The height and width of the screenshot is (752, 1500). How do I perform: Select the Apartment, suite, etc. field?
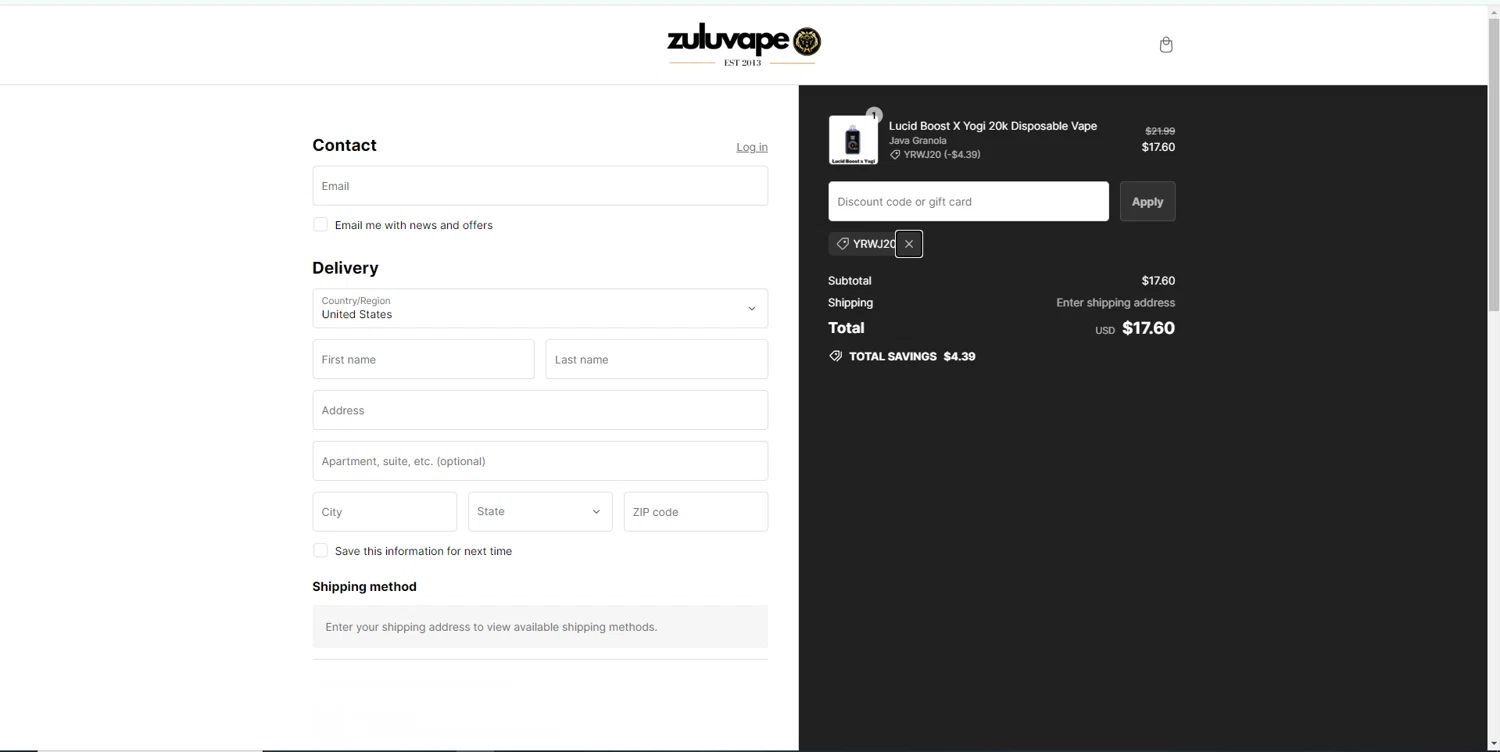[x=540, y=461]
